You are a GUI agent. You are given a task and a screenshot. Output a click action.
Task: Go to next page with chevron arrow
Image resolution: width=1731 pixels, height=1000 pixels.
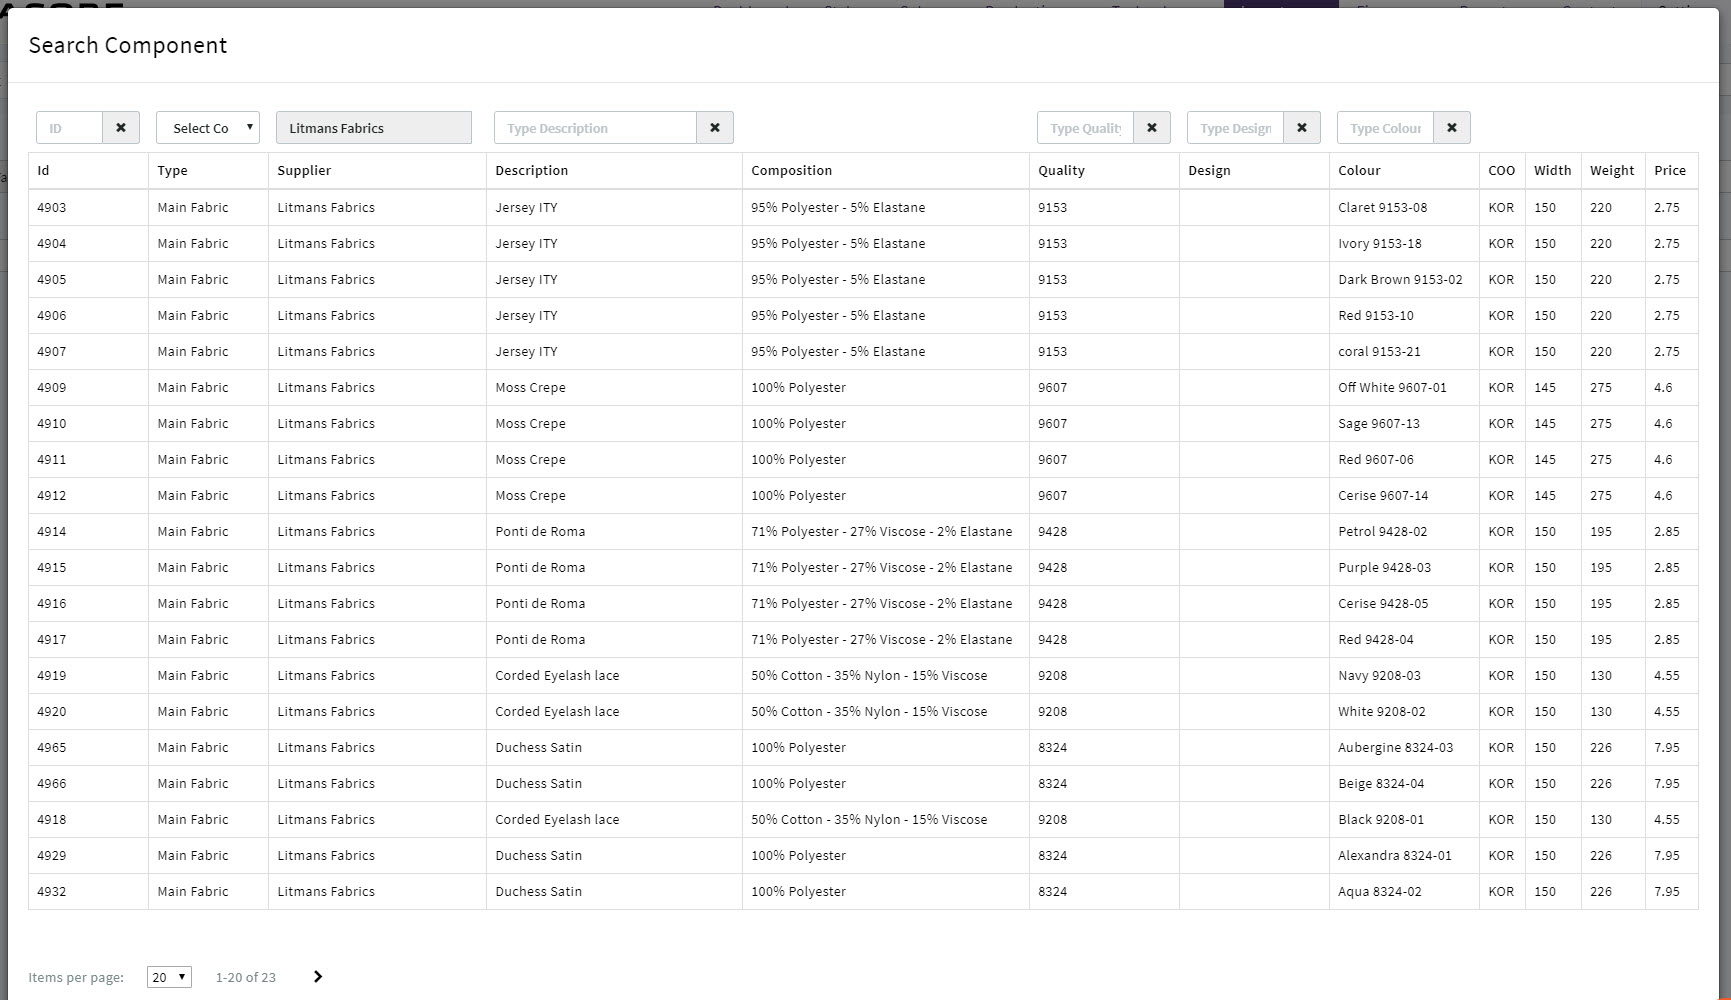[317, 977]
